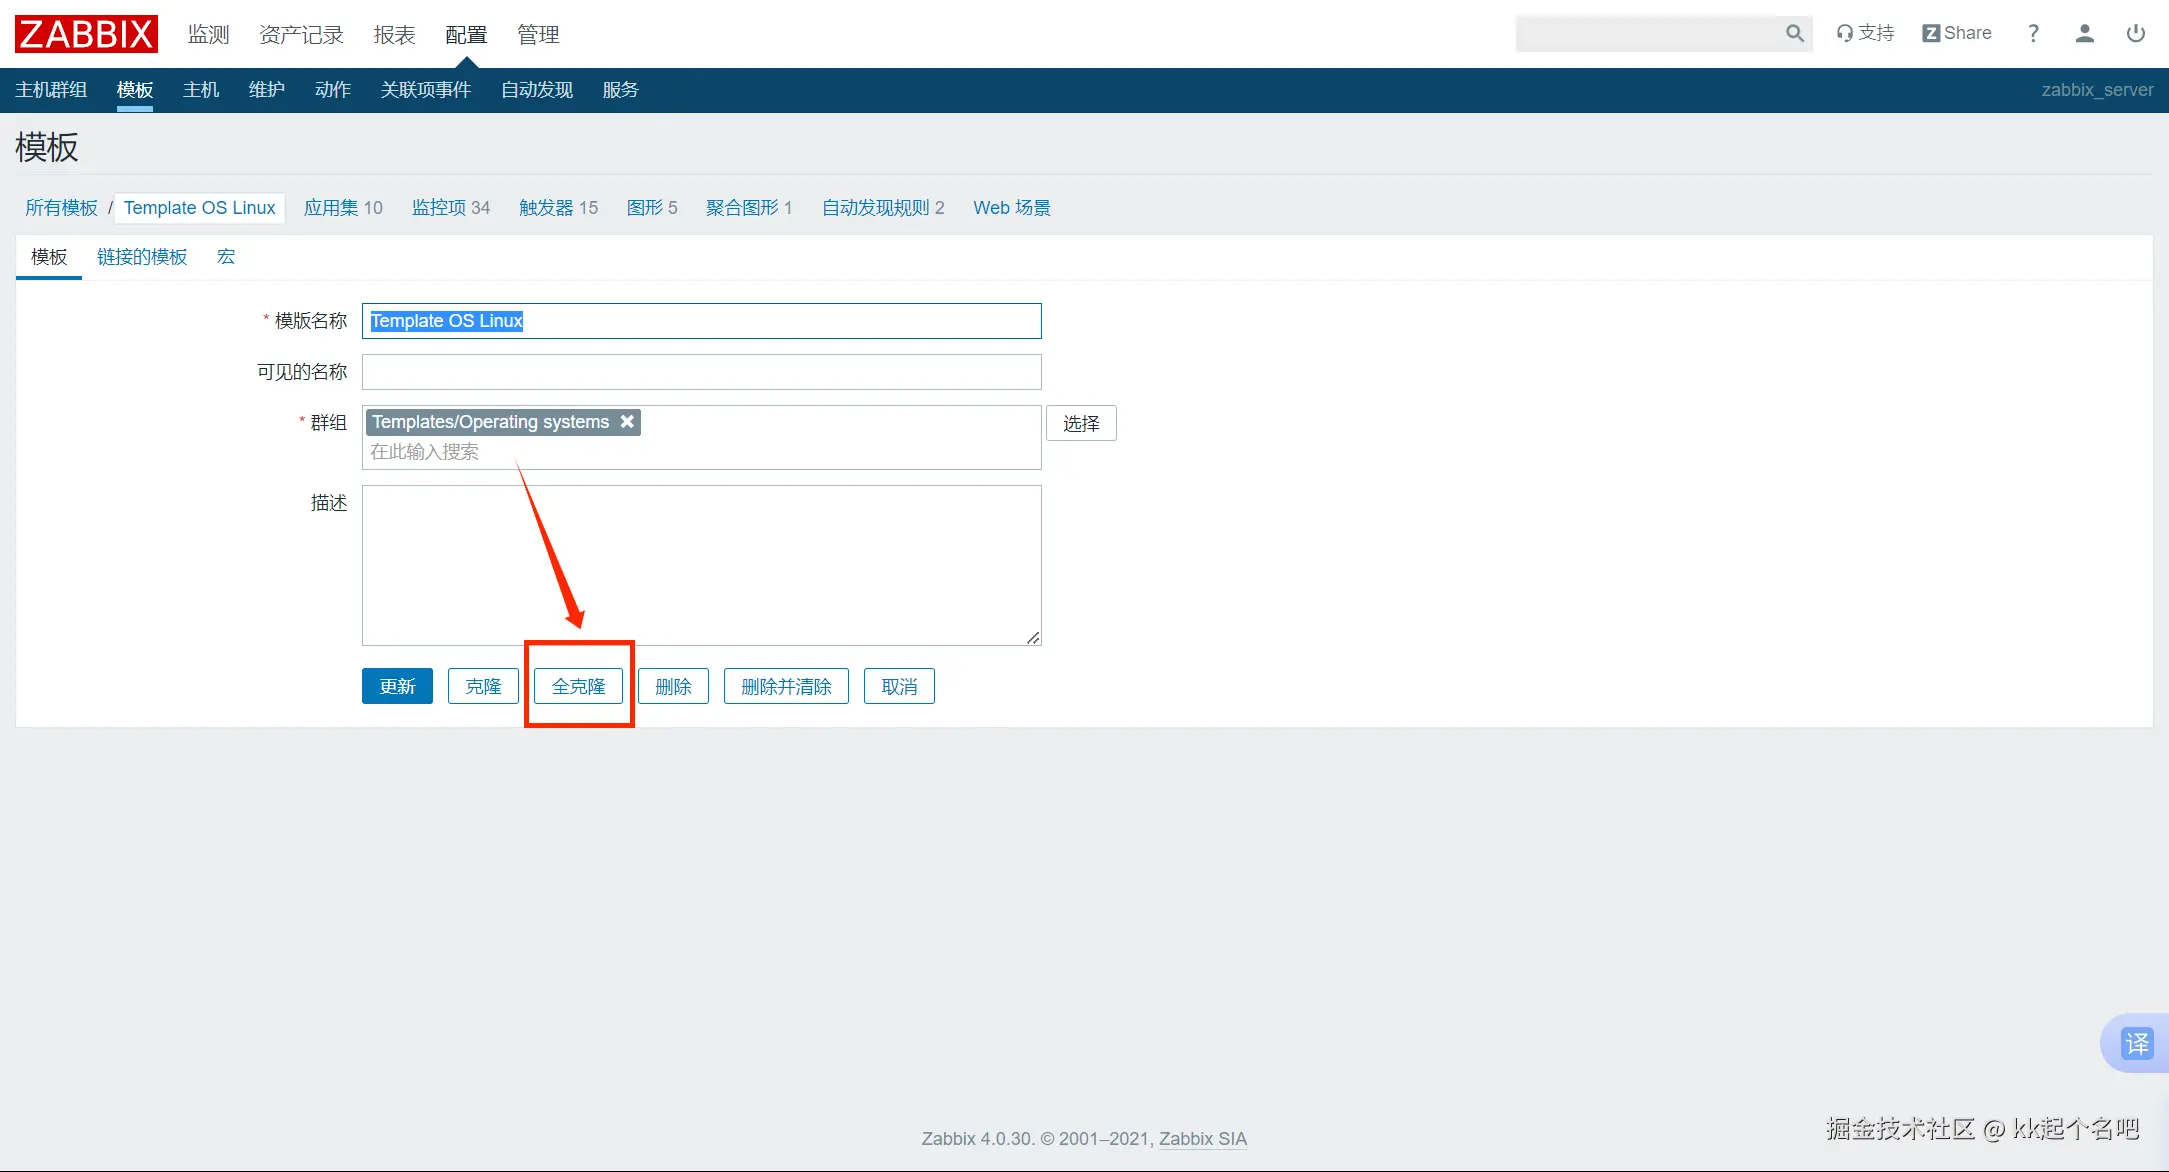The image size is (2169, 1172).
Task: Open the user profile icon
Action: coord(2084,33)
